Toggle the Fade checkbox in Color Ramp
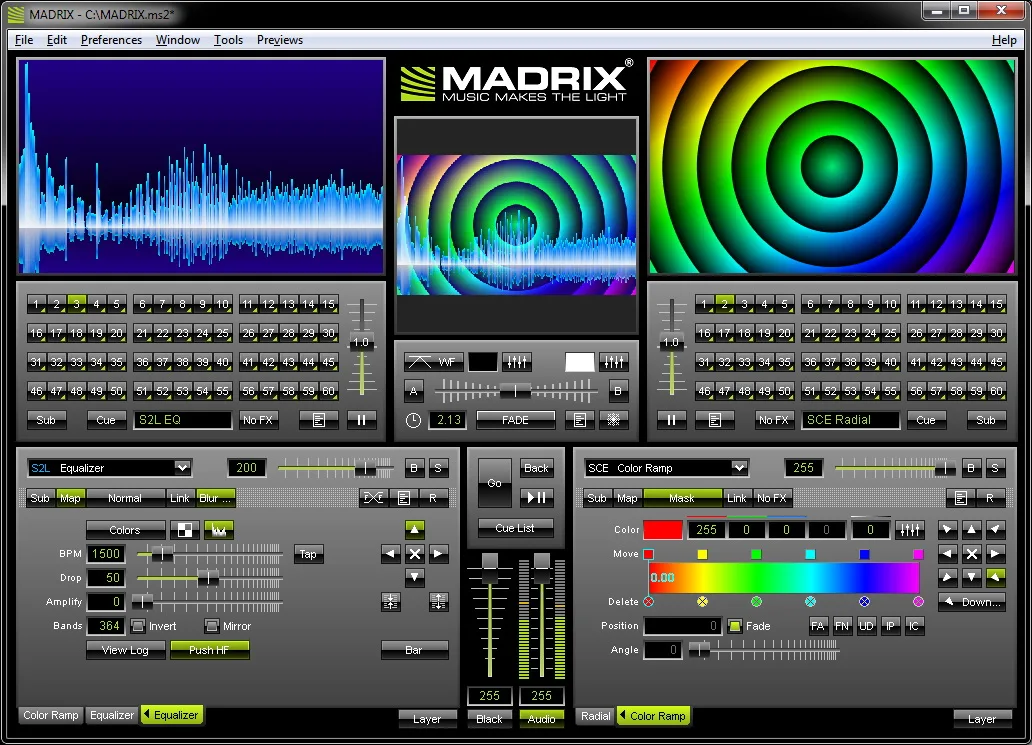 click(x=735, y=626)
